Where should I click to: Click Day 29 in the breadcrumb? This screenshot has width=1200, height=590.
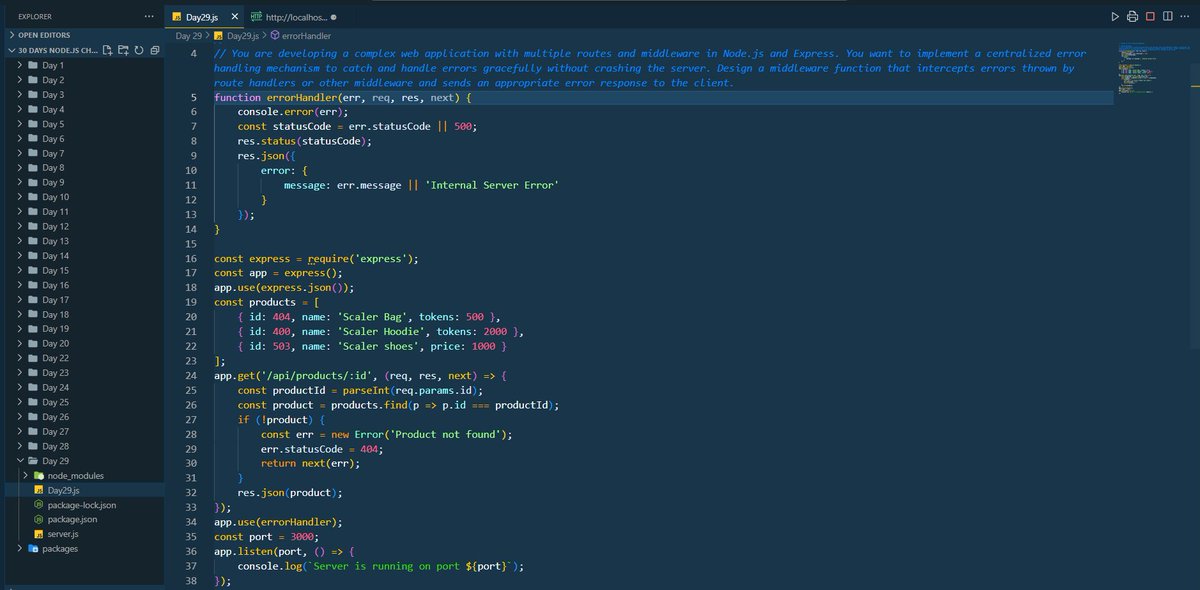[189, 35]
